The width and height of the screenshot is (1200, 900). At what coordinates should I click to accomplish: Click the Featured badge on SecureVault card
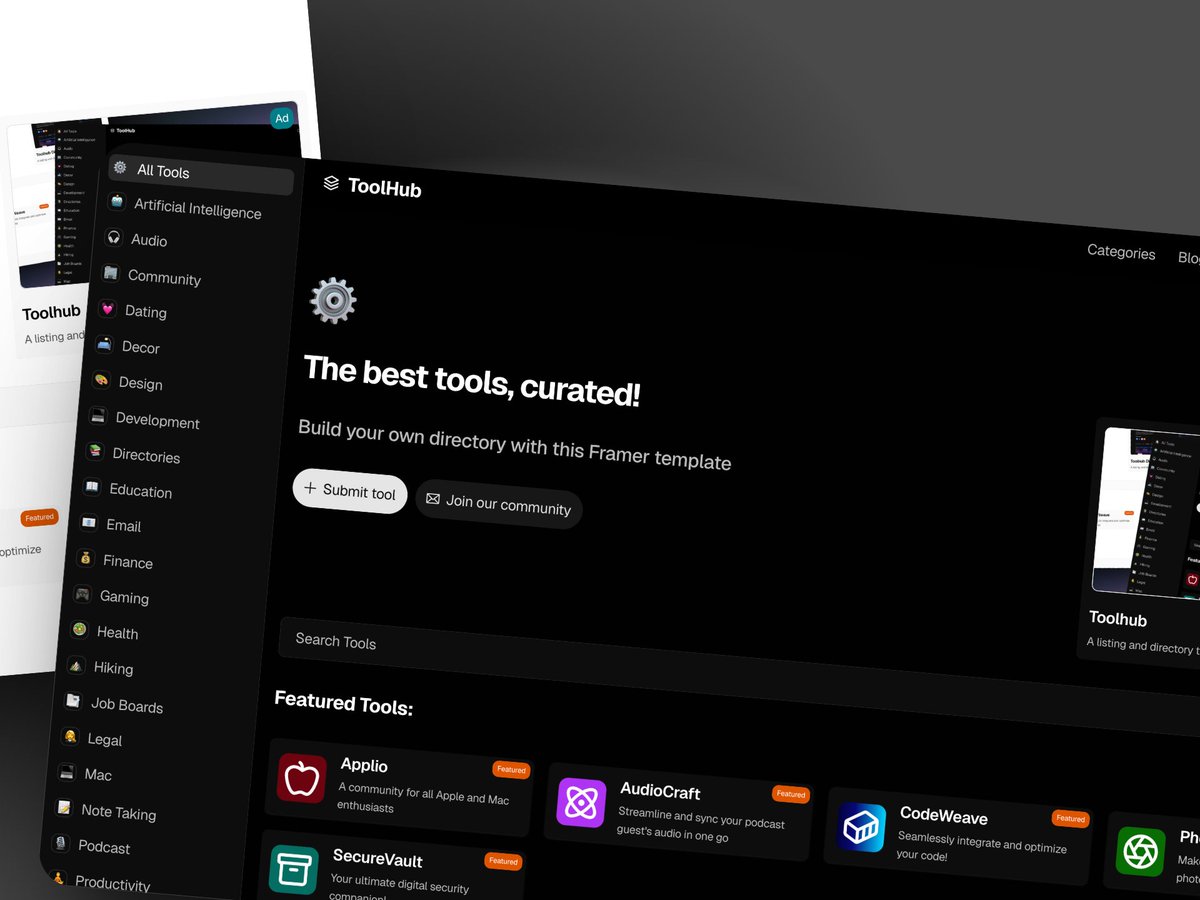[503, 861]
